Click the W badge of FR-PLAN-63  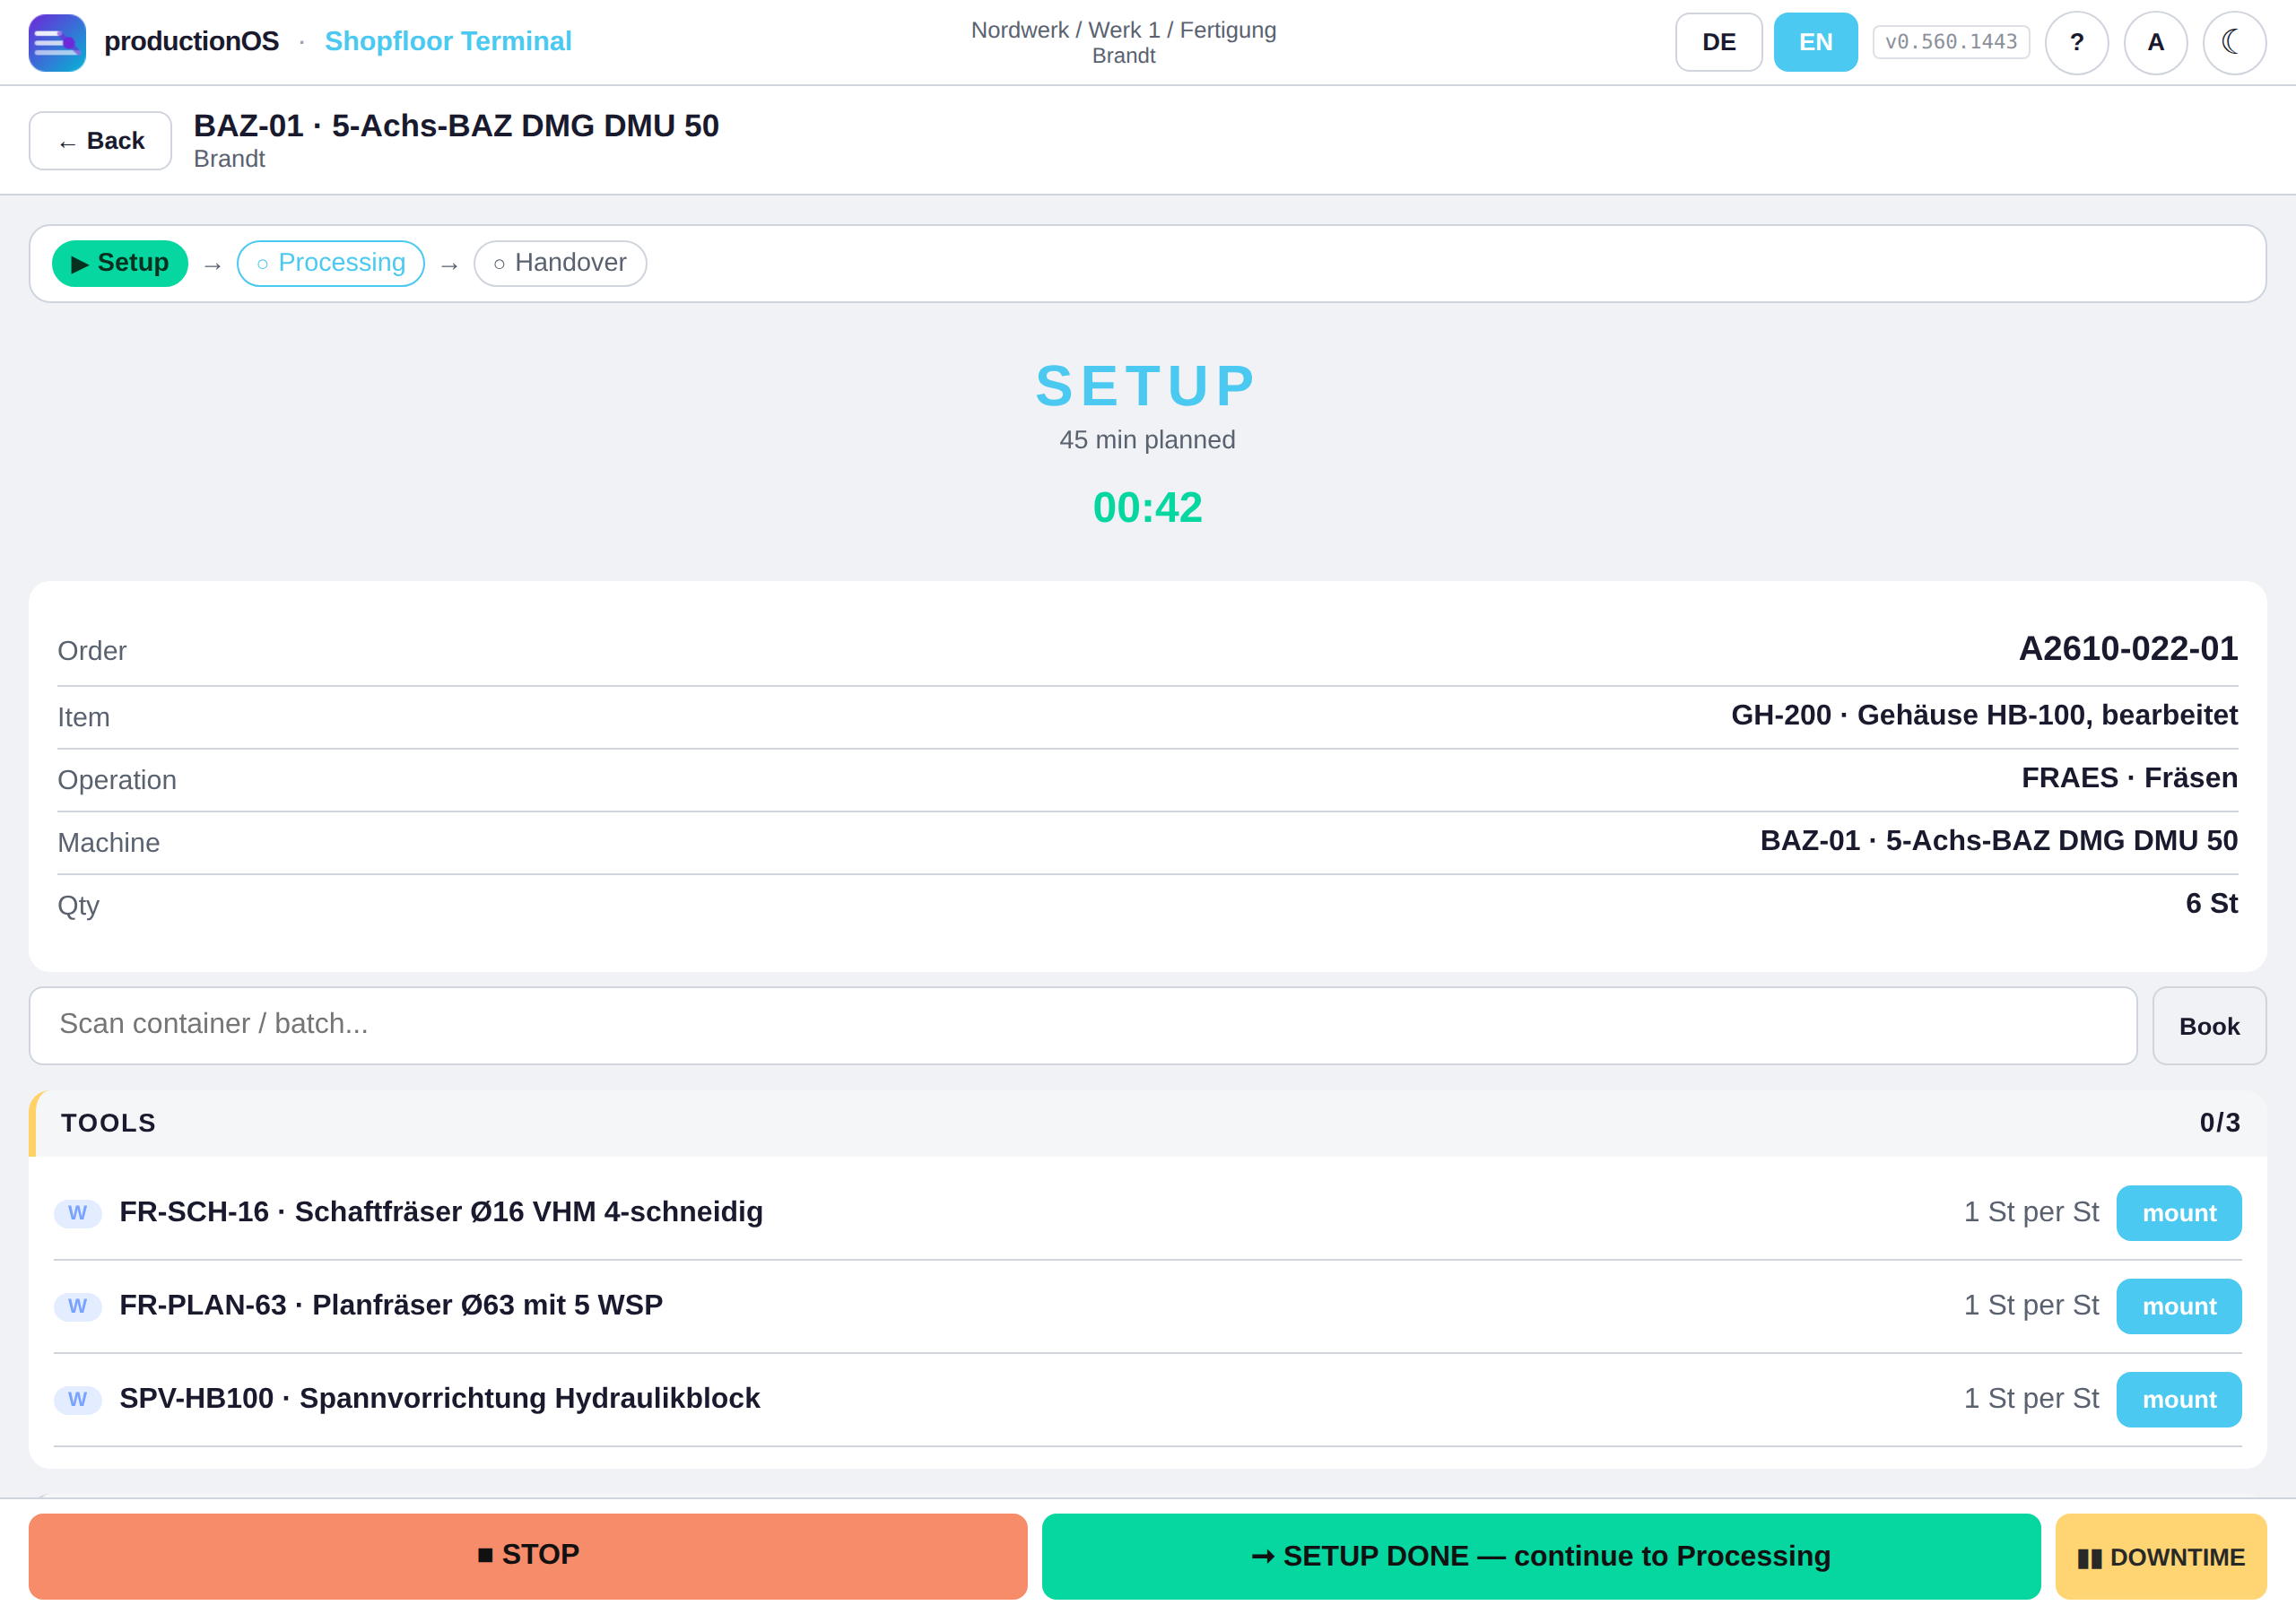(78, 1306)
